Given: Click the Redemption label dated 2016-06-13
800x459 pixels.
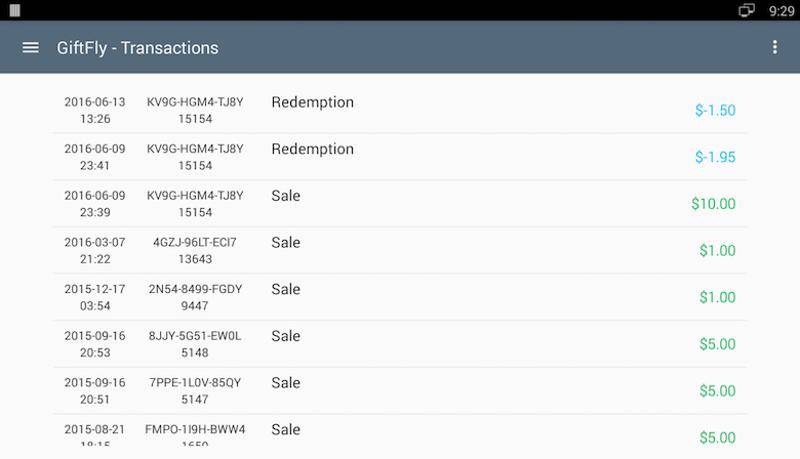Looking at the screenshot, I should click(x=312, y=102).
